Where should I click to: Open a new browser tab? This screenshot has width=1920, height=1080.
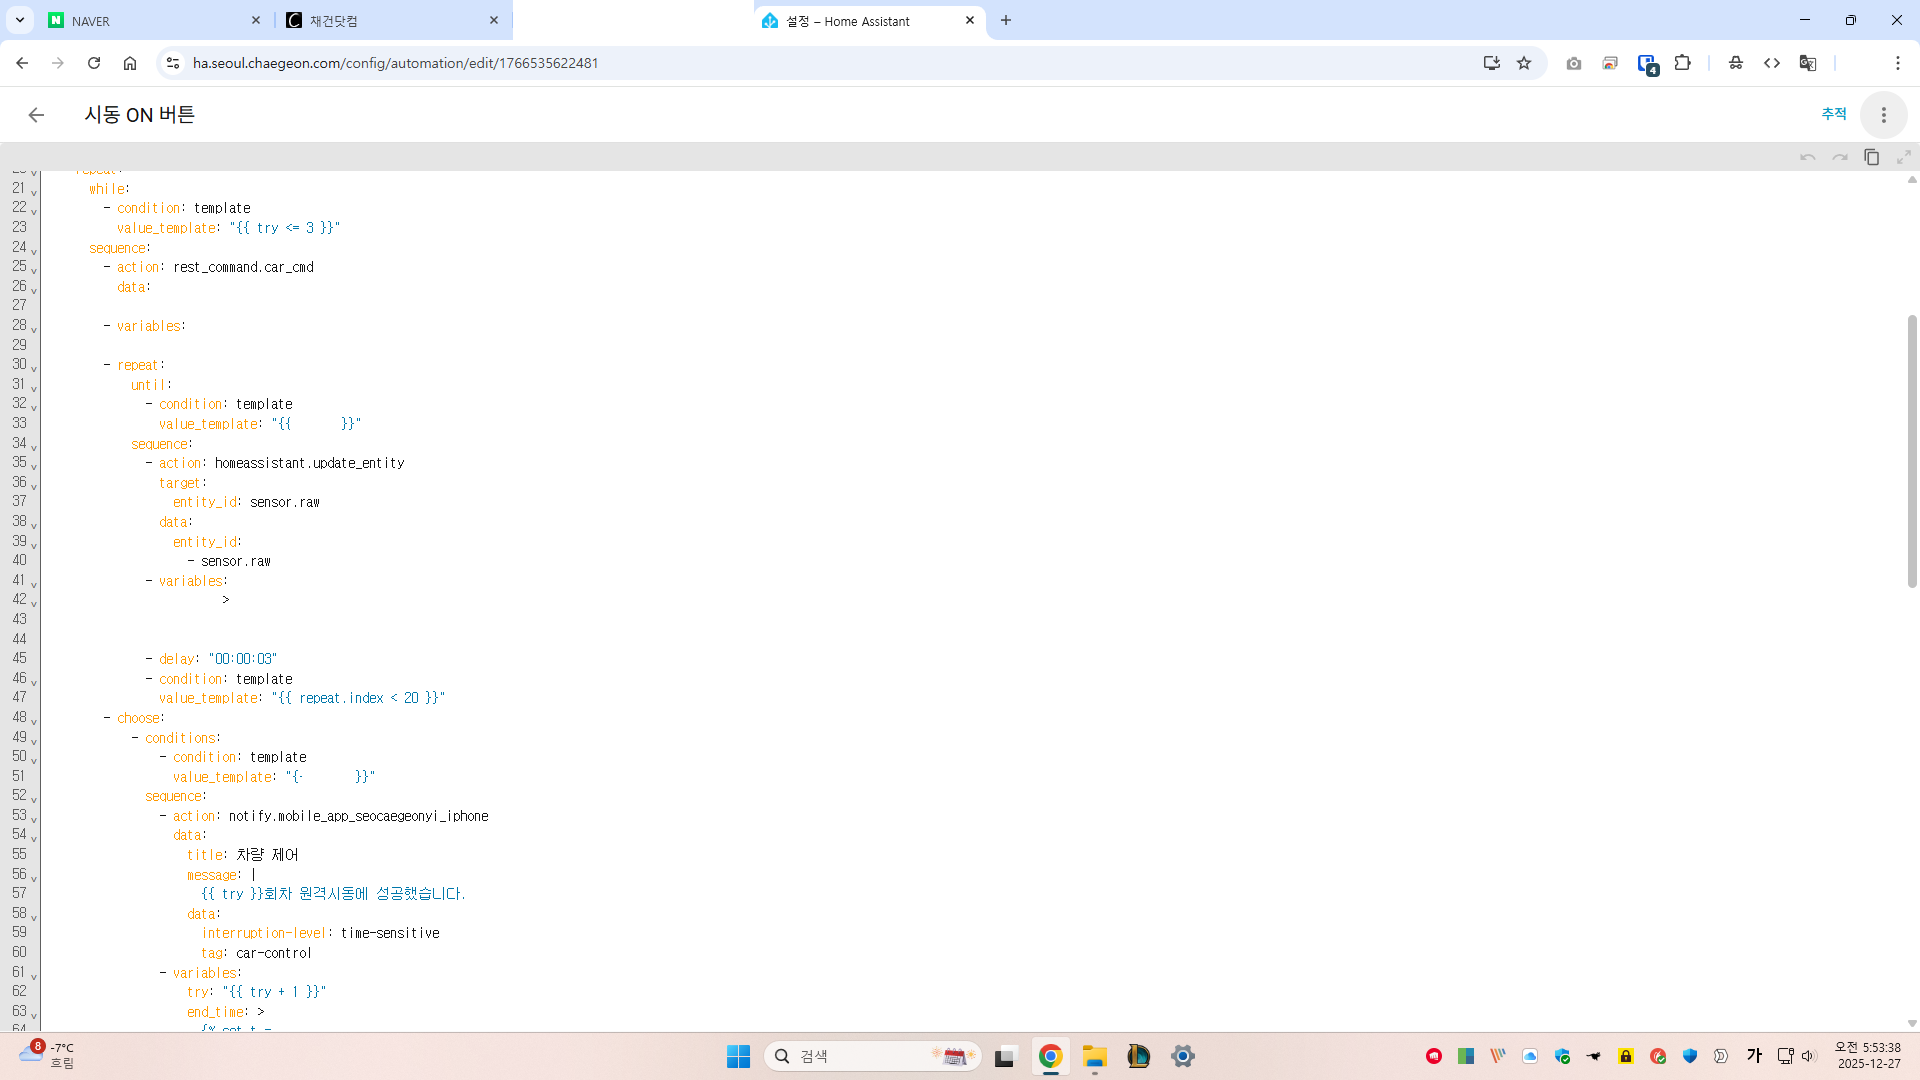point(1006,20)
